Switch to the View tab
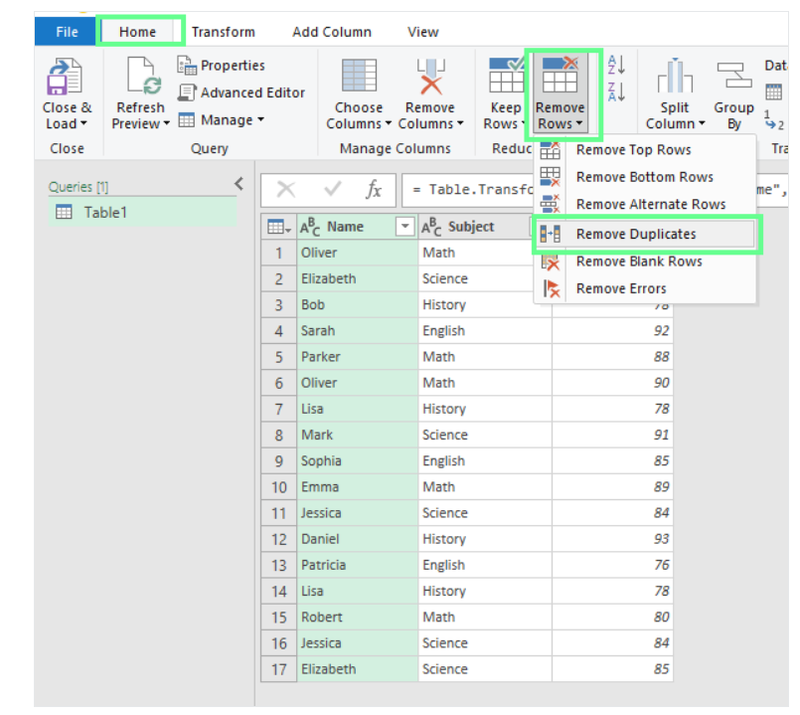Image resolution: width=800 pixels, height=715 pixels. pyautogui.click(x=423, y=32)
